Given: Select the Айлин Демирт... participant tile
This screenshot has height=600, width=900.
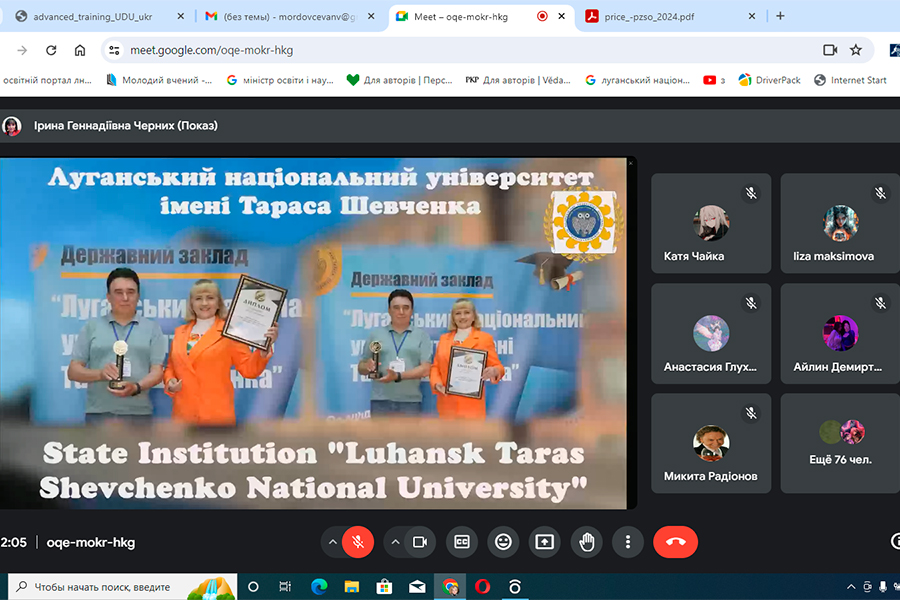Looking at the screenshot, I should (840, 334).
